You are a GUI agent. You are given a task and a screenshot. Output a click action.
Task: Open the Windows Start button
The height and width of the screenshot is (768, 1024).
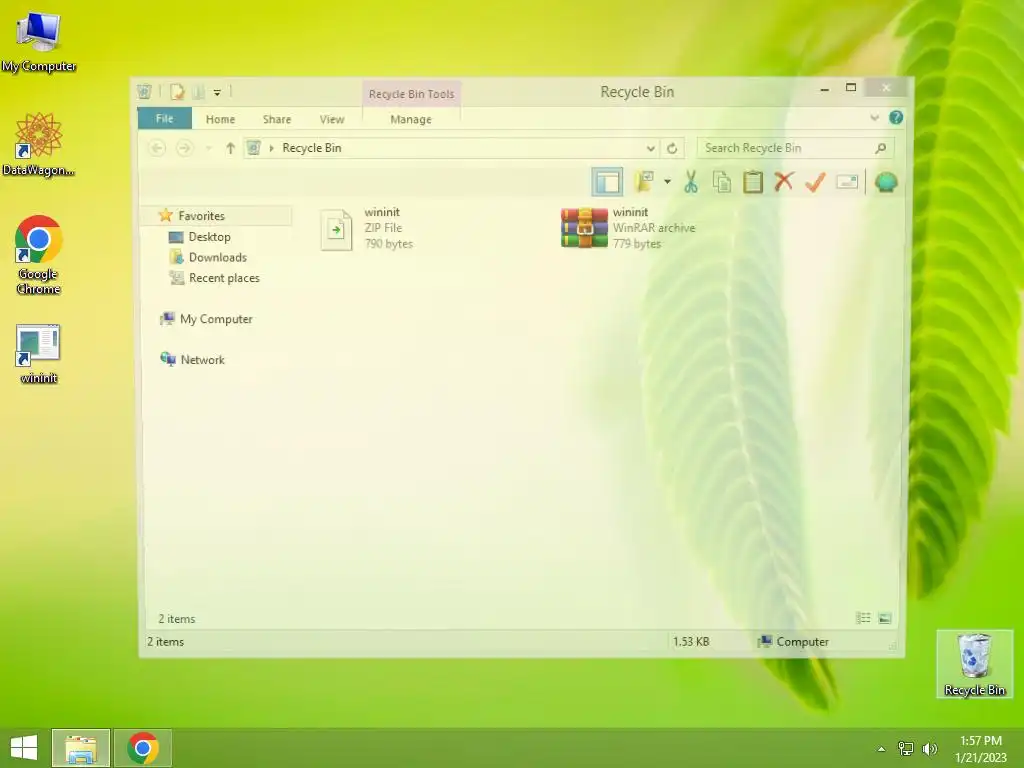pyautogui.click(x=24, y=748)
